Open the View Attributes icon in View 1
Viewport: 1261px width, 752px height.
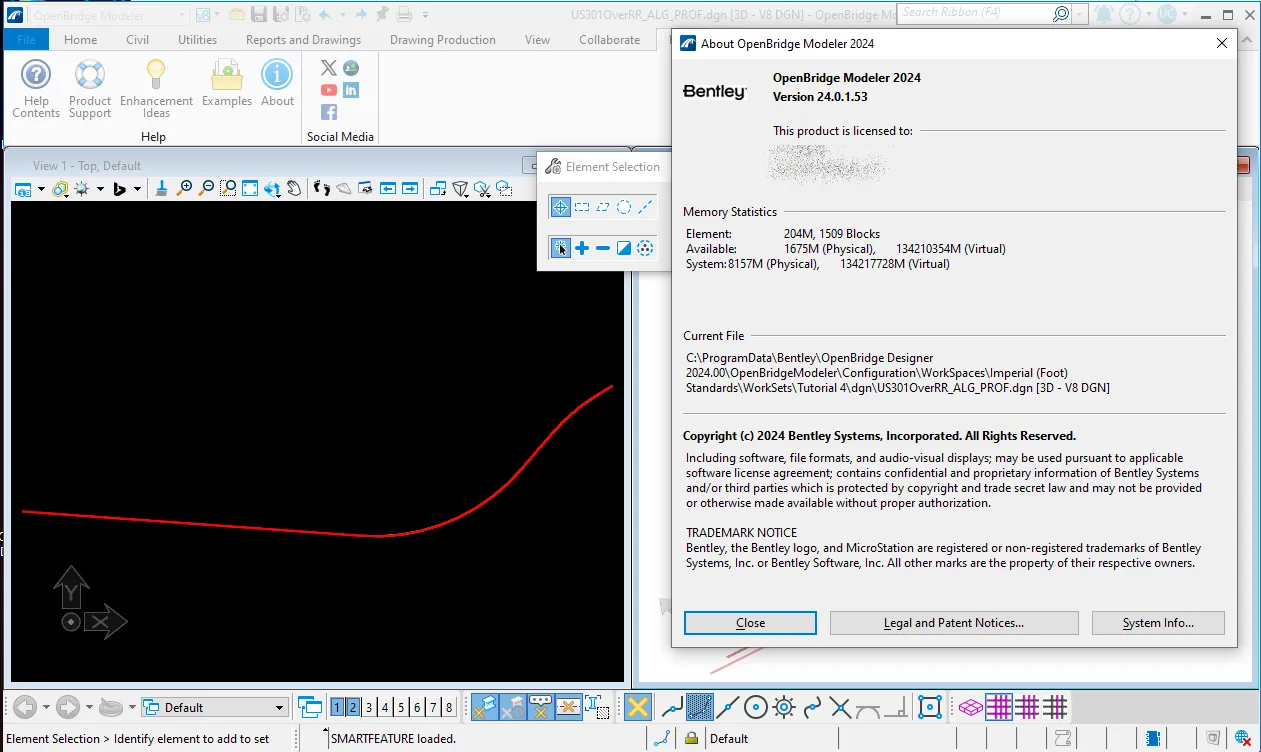point(22,188)
